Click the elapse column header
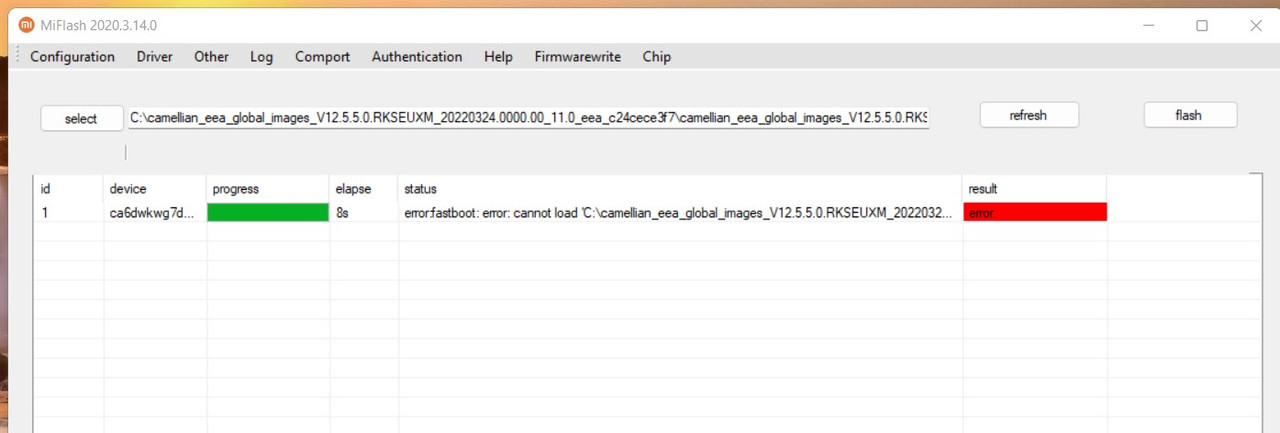Screen dimensions: 1280x433 (x=364, y=188)
